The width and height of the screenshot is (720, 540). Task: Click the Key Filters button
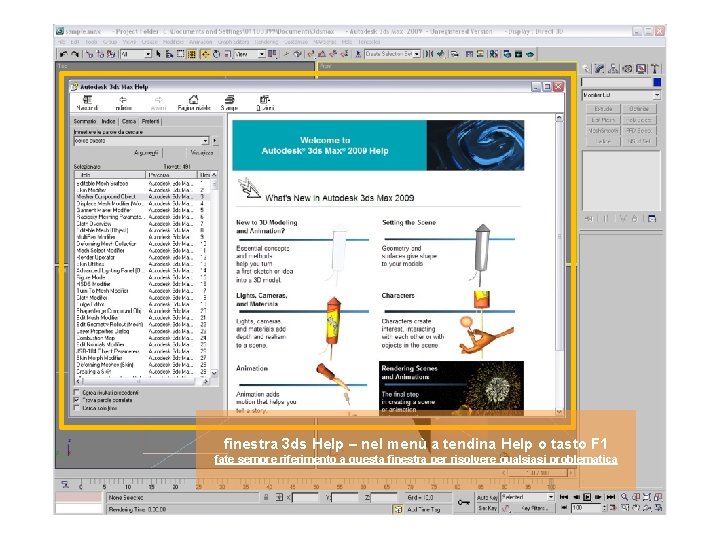tap(533, 508)
